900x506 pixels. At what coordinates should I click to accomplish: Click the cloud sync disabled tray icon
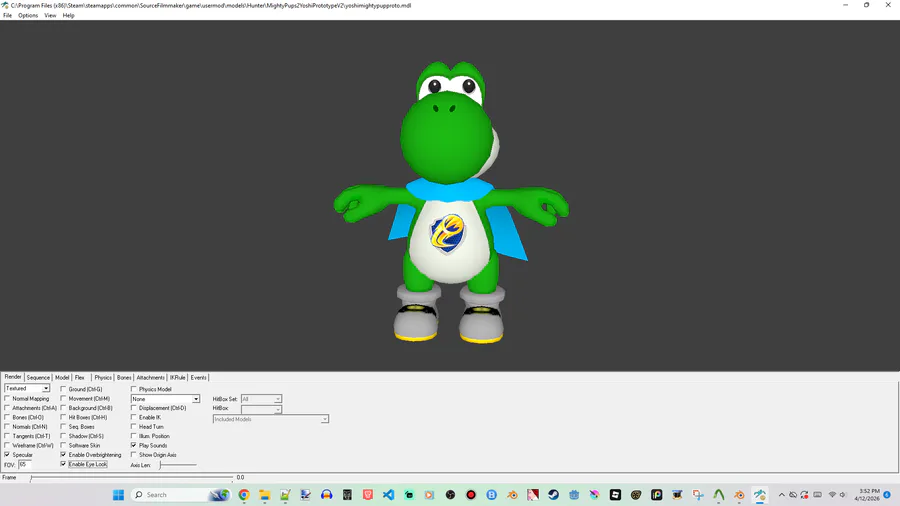(793, 495)
